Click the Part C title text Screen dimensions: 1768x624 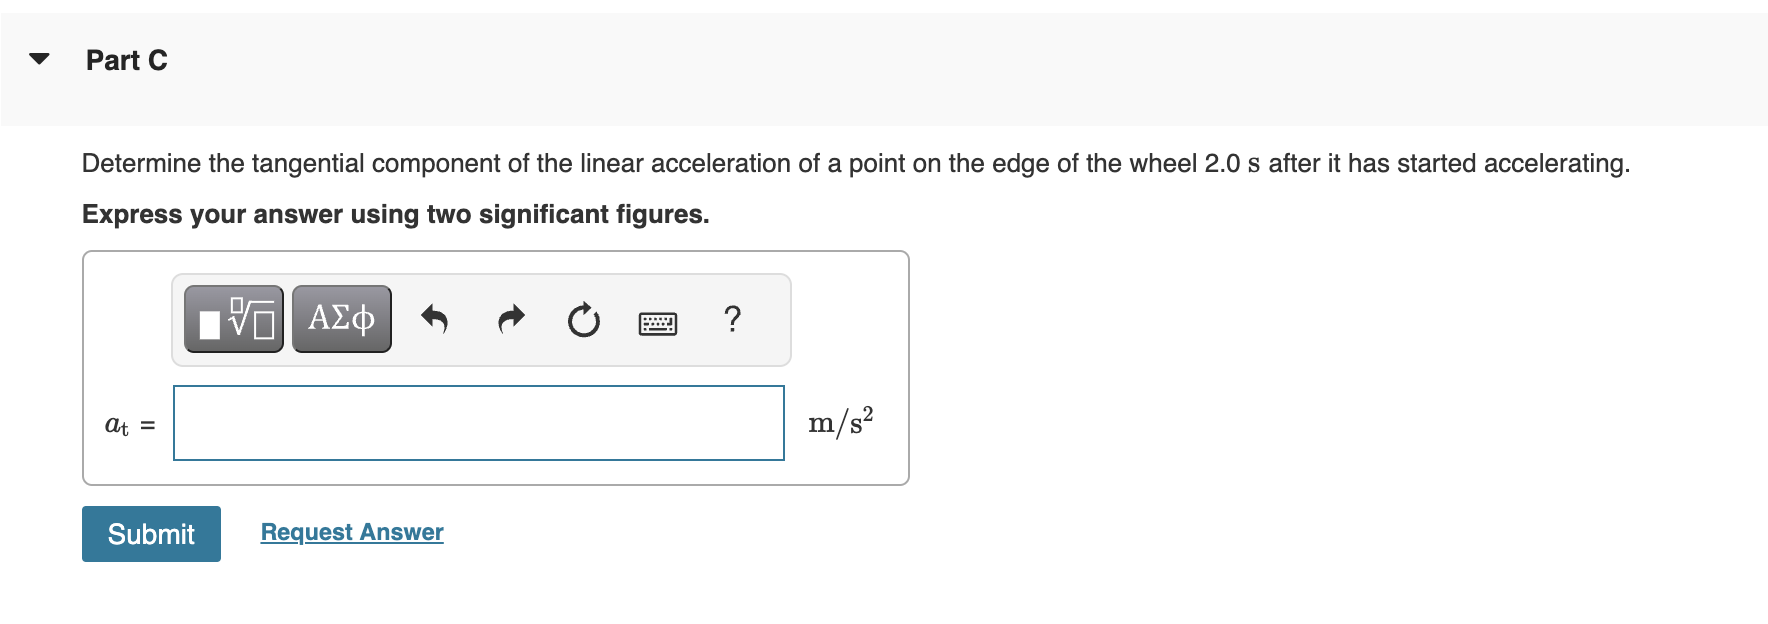[x=127, y=60]
